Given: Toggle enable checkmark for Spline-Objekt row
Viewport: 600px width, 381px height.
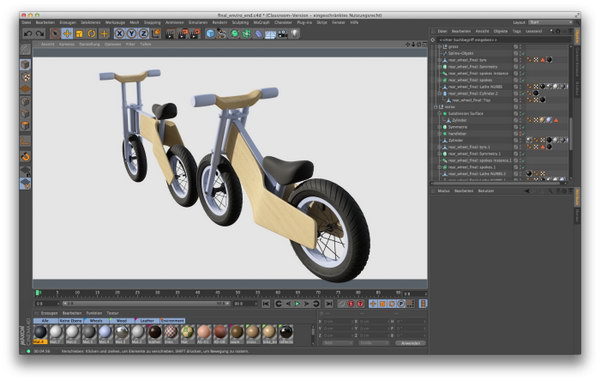Looking at the screenshot, I should coord(522,54).
